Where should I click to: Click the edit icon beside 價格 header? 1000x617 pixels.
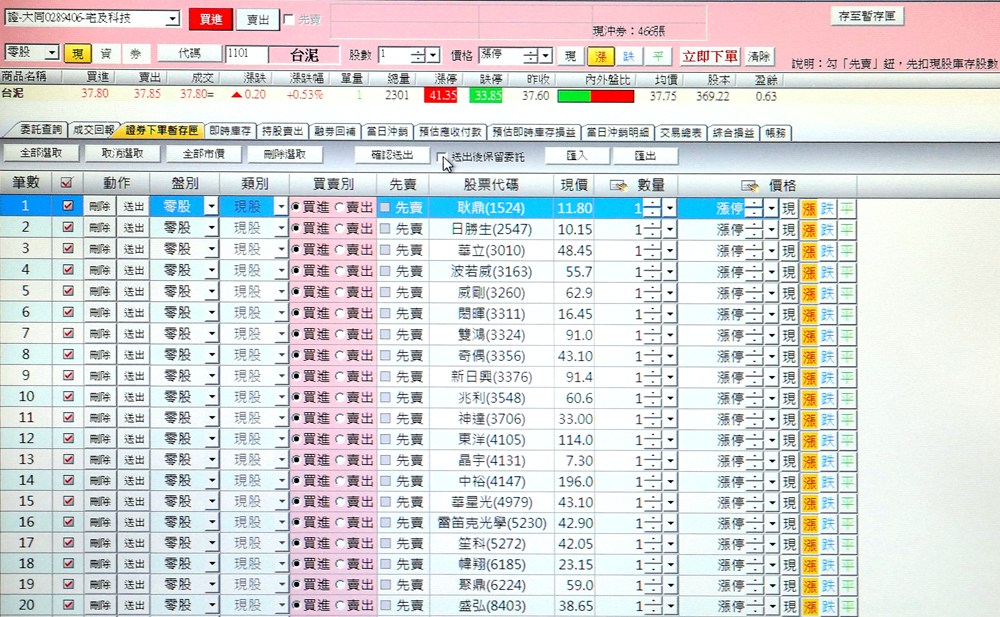[750, 186]
